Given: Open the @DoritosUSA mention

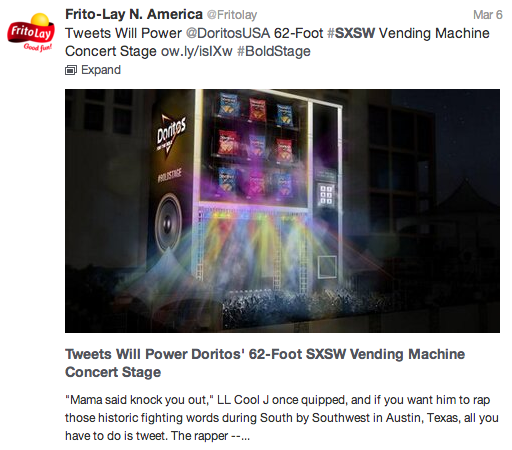Looking at the screenshot, I should click(x=228, y=33).
